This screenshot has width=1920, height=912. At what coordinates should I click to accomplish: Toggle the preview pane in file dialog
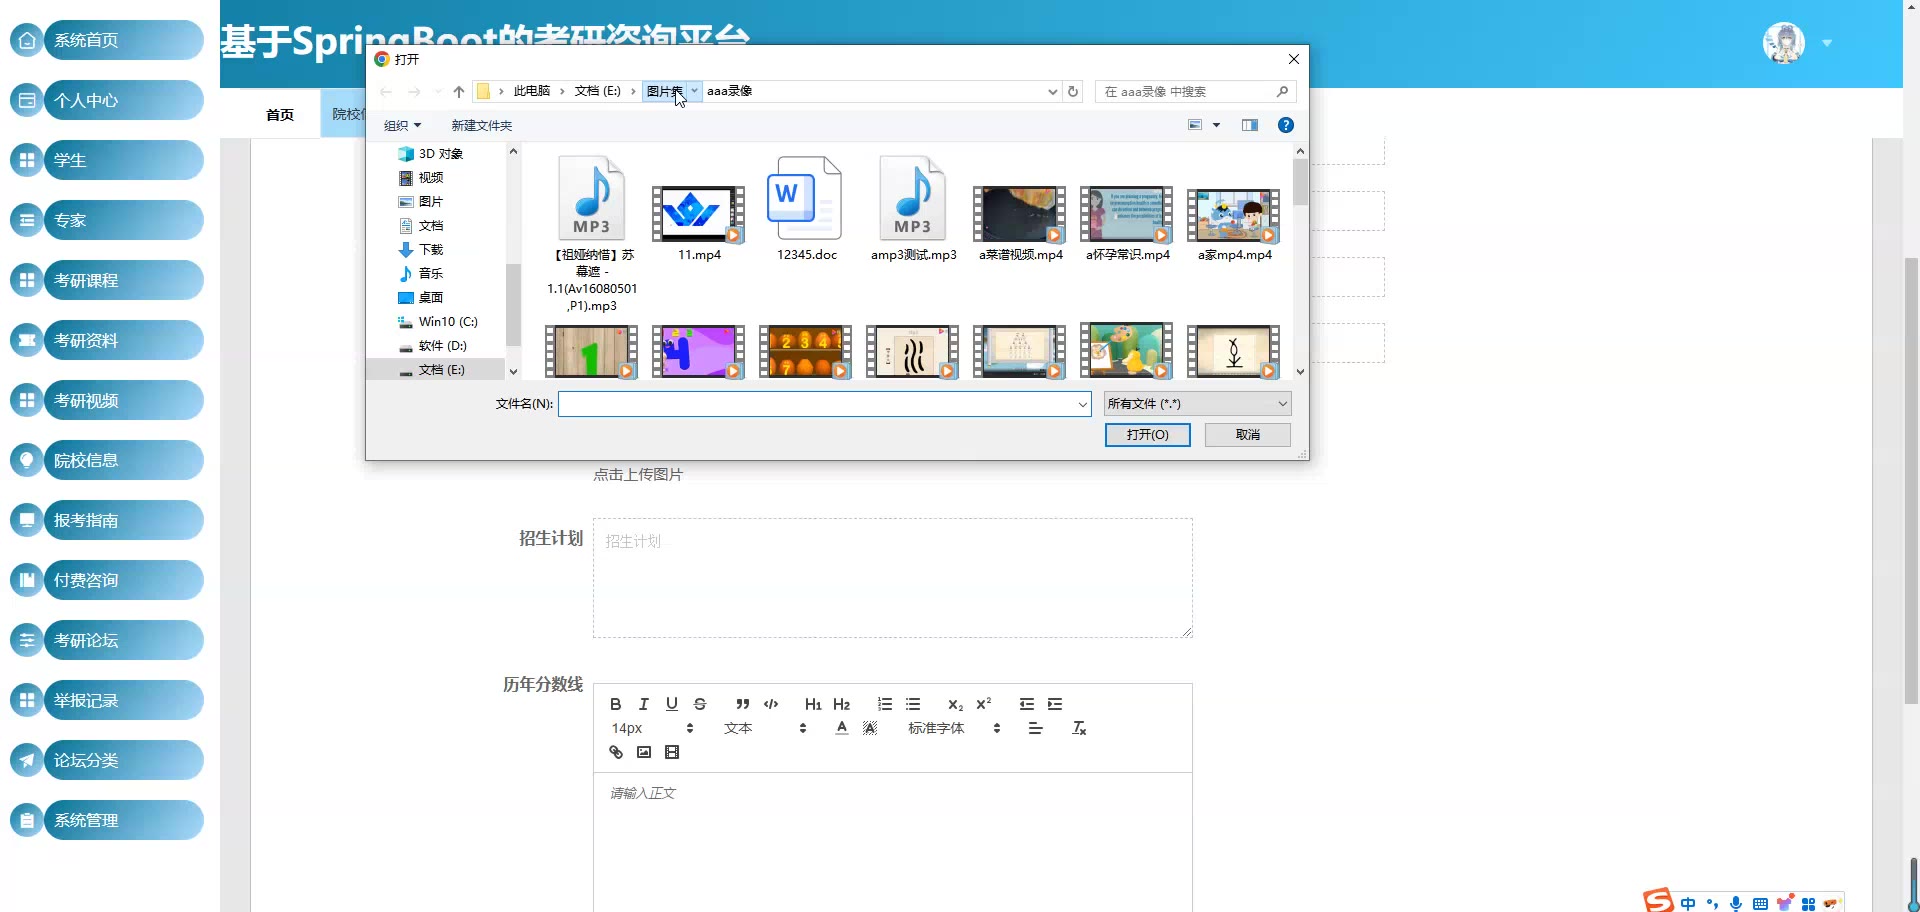coord(1250,125)
